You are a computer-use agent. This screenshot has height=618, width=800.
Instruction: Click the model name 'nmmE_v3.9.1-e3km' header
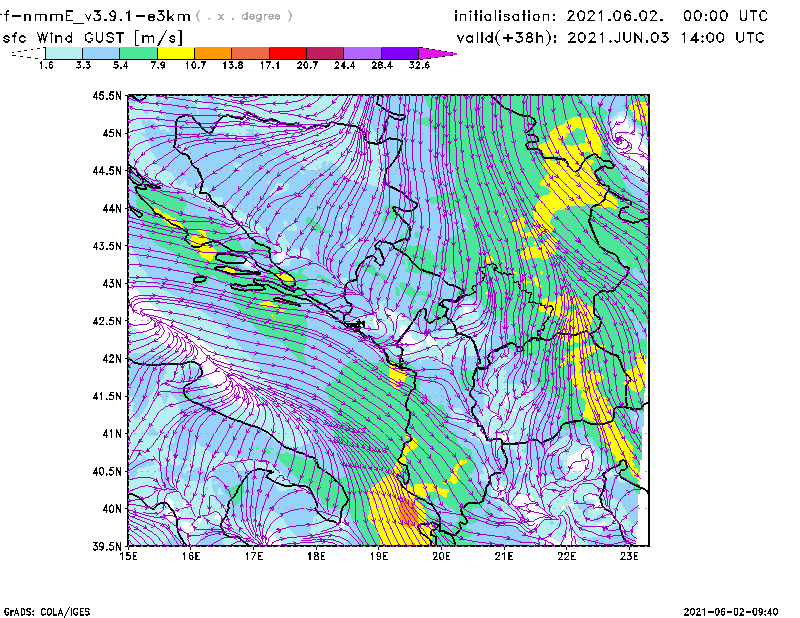pyautogui.click(x=106, y=16)
